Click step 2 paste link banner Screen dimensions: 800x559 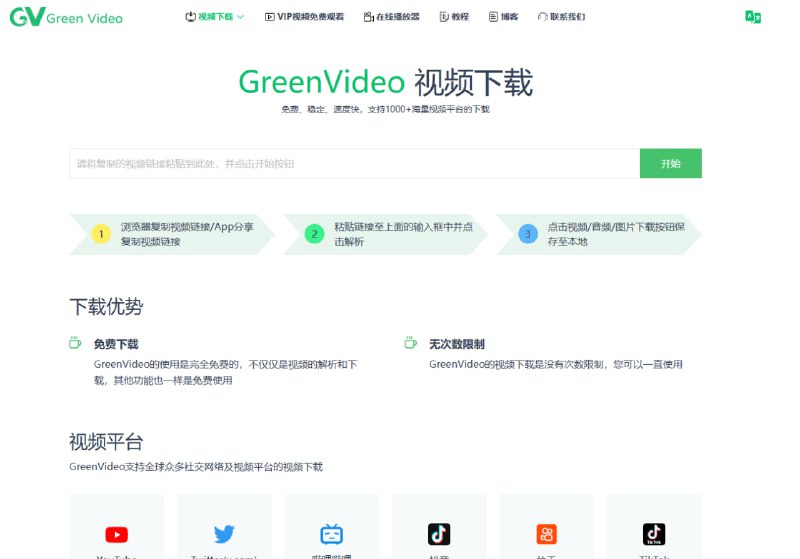point(385,234)
